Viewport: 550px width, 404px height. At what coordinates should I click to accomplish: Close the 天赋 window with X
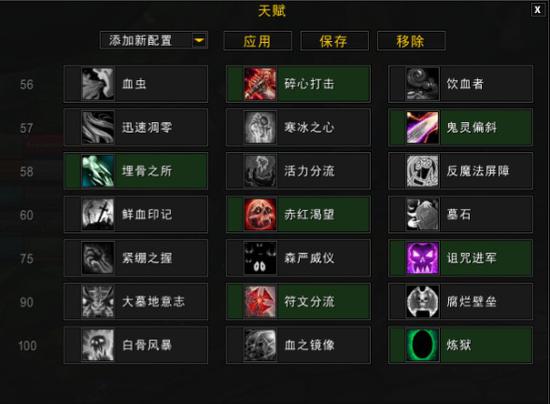pos(537,10)
